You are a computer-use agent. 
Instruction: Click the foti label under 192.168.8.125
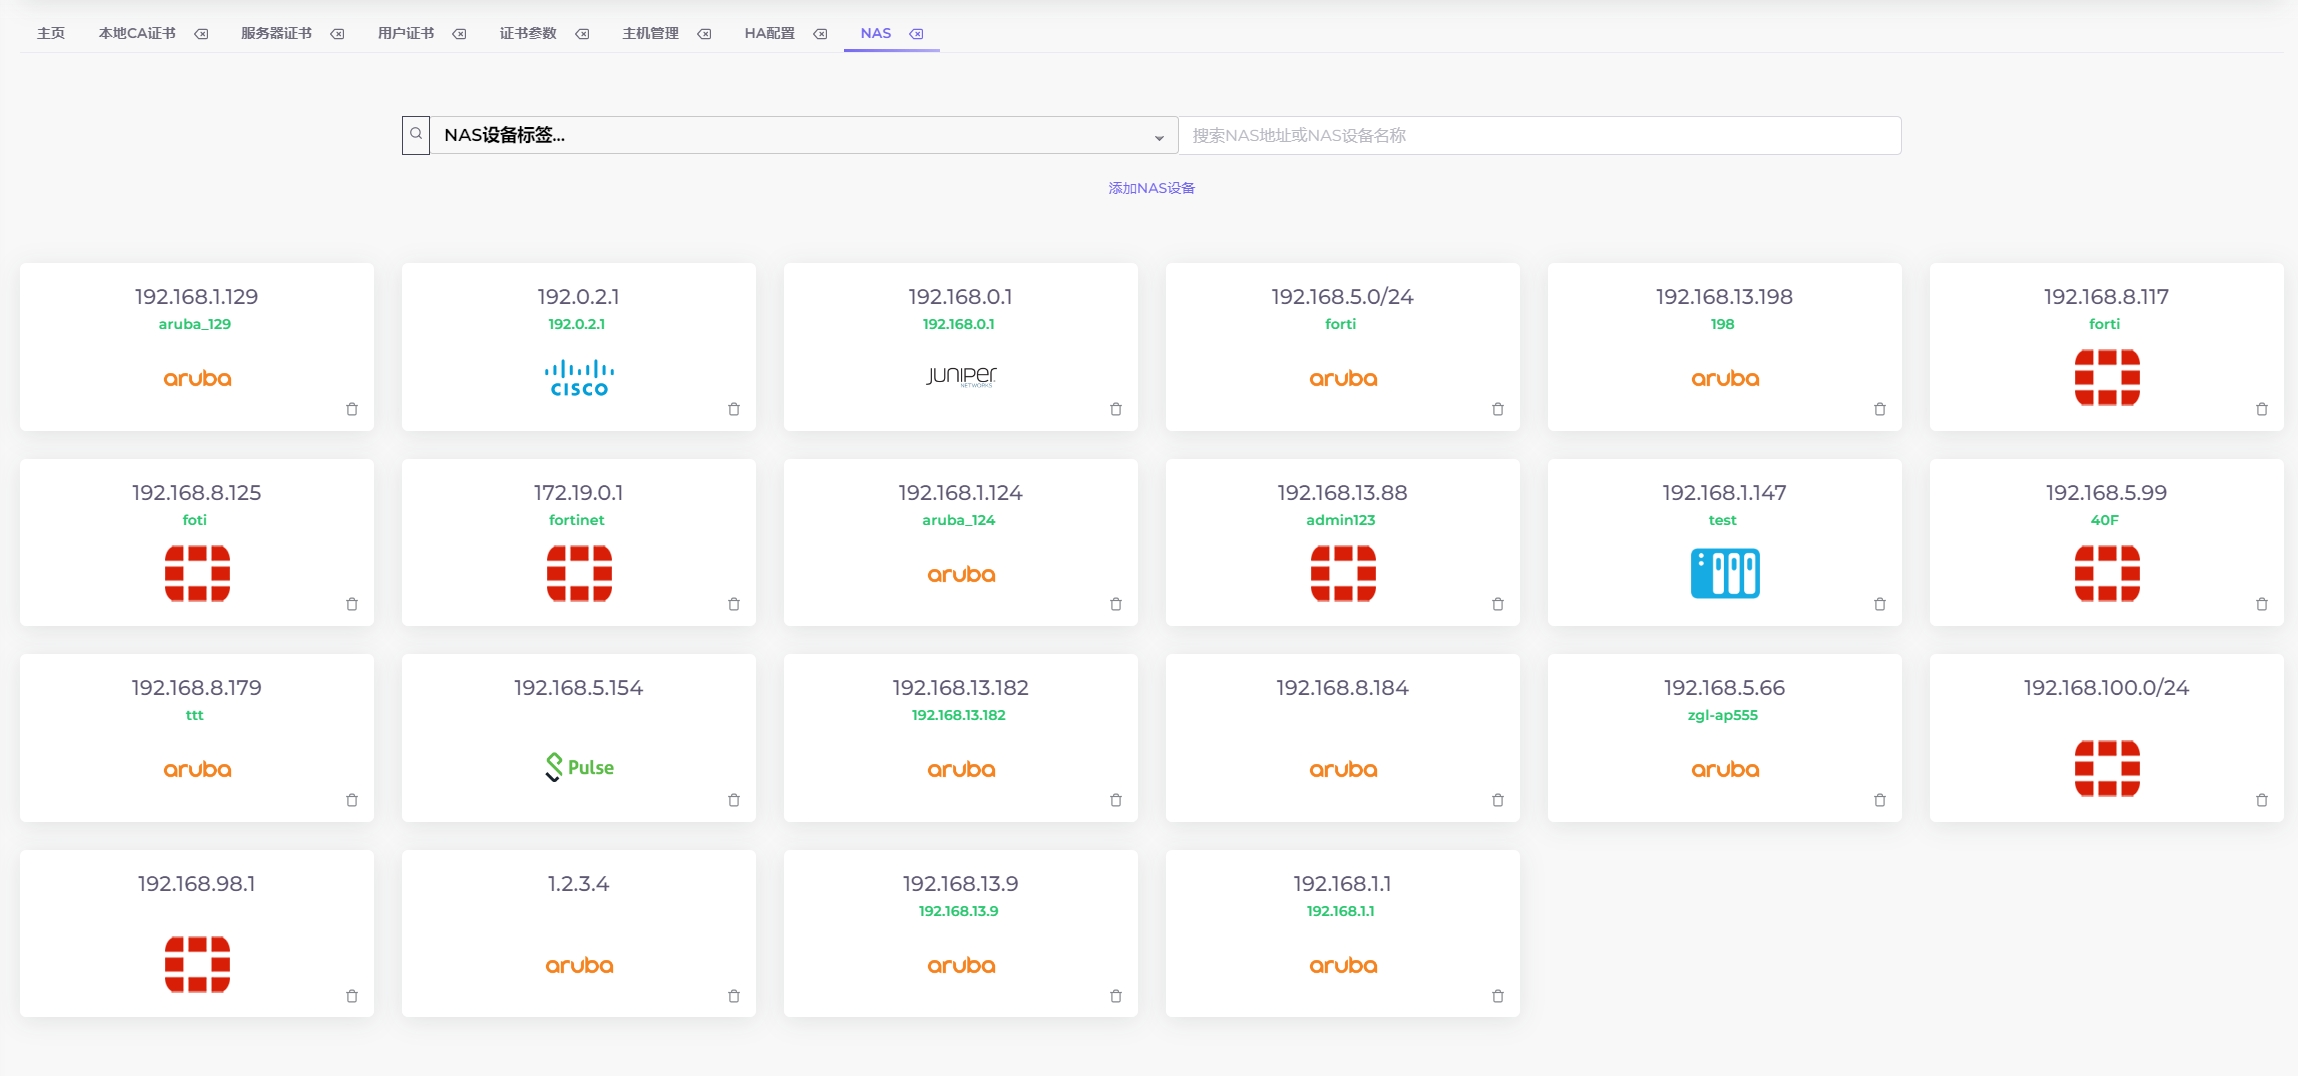pos(195,520)
